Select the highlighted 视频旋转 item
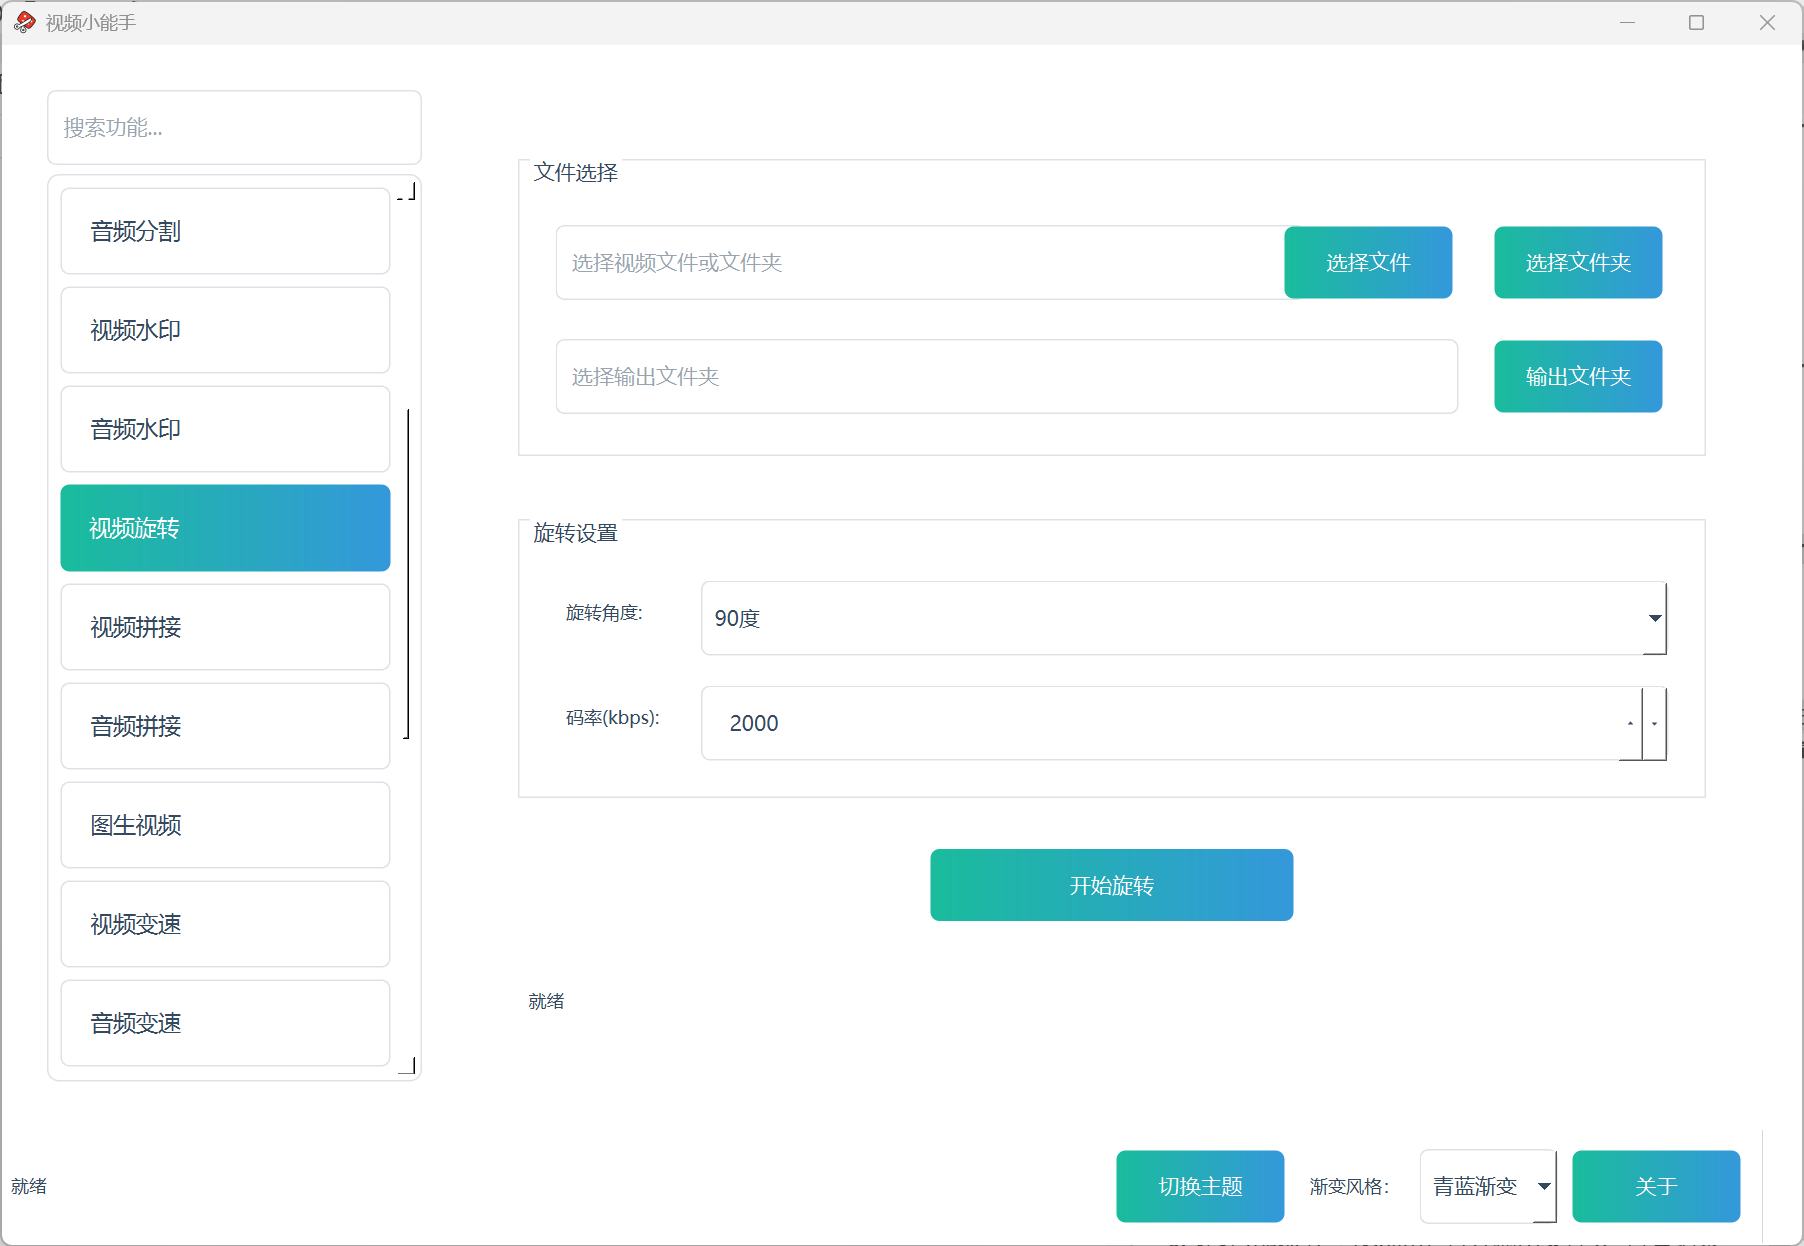Screen dimensions: 1804x1246 point(225,528)
